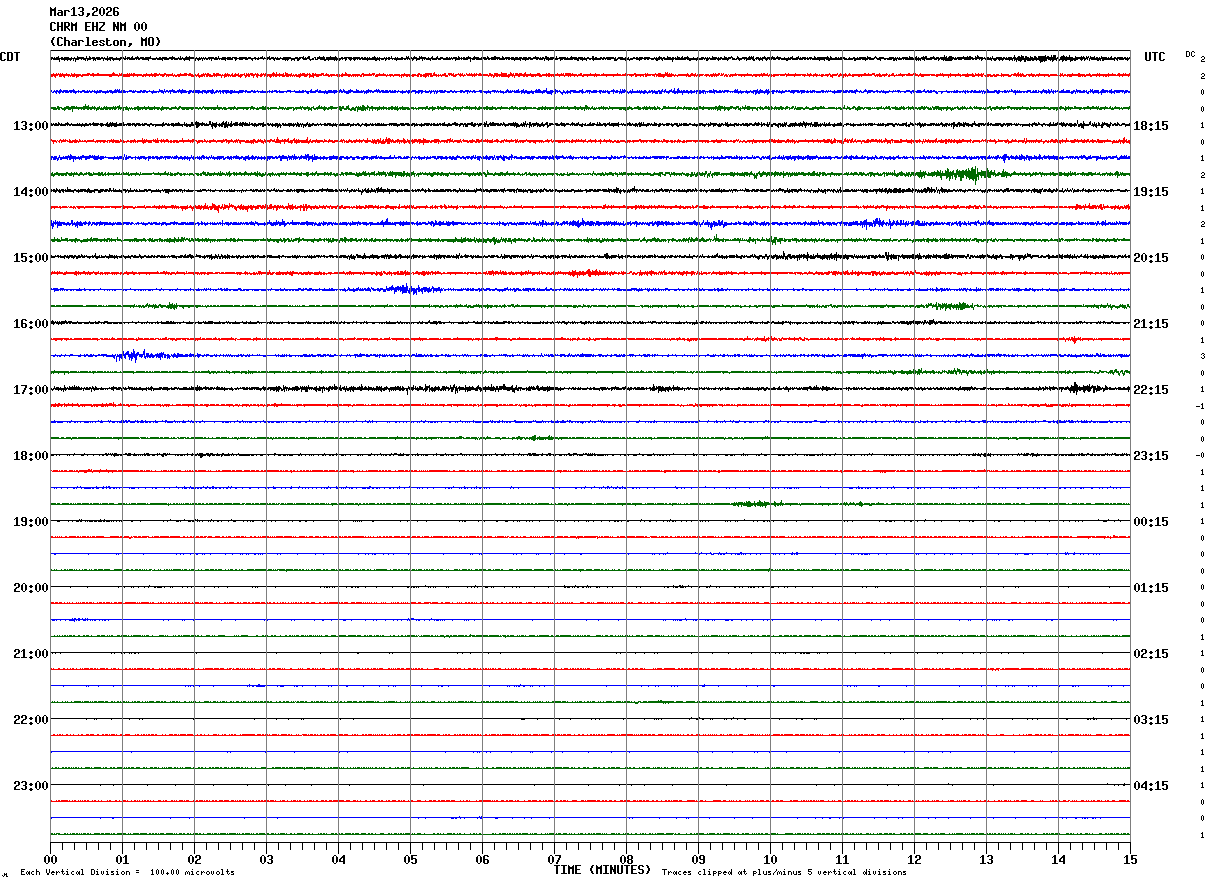The height and width of the screenshot is (886, 1210).
Task: Select minute 15 on bottom time axis
Action: (1130, 859)
